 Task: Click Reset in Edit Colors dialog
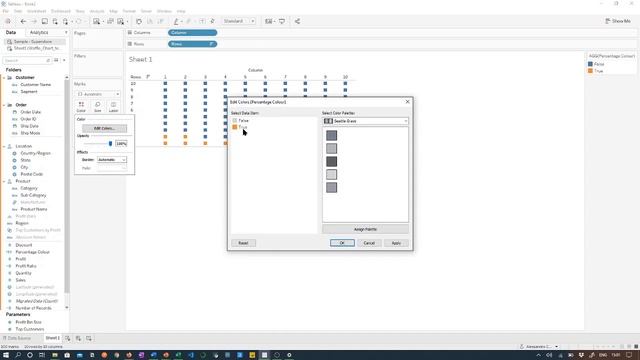point(243,243)
